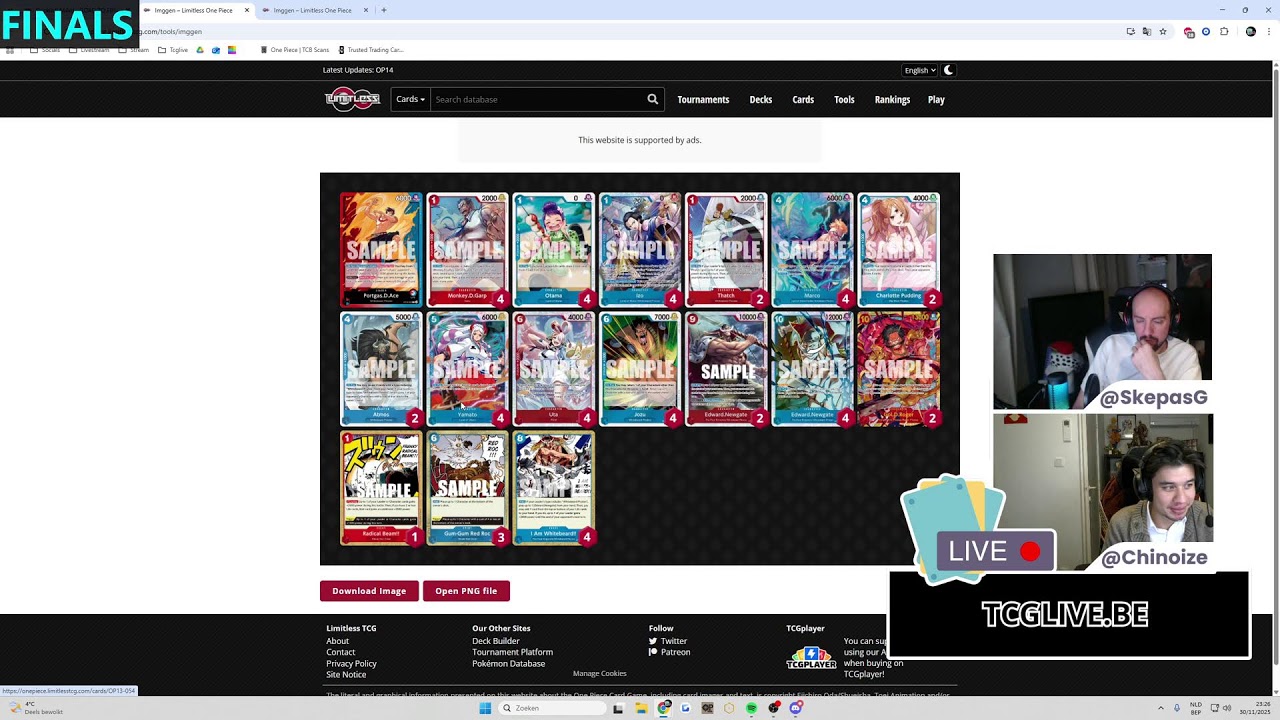
Task: Open the Tournament Platform link
Action: click(512, 652)
